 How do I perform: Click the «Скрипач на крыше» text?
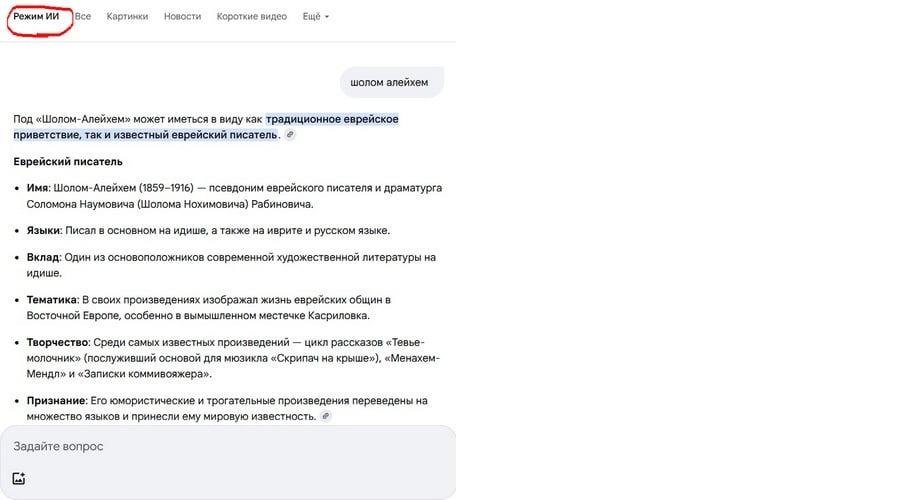[323, 358]
